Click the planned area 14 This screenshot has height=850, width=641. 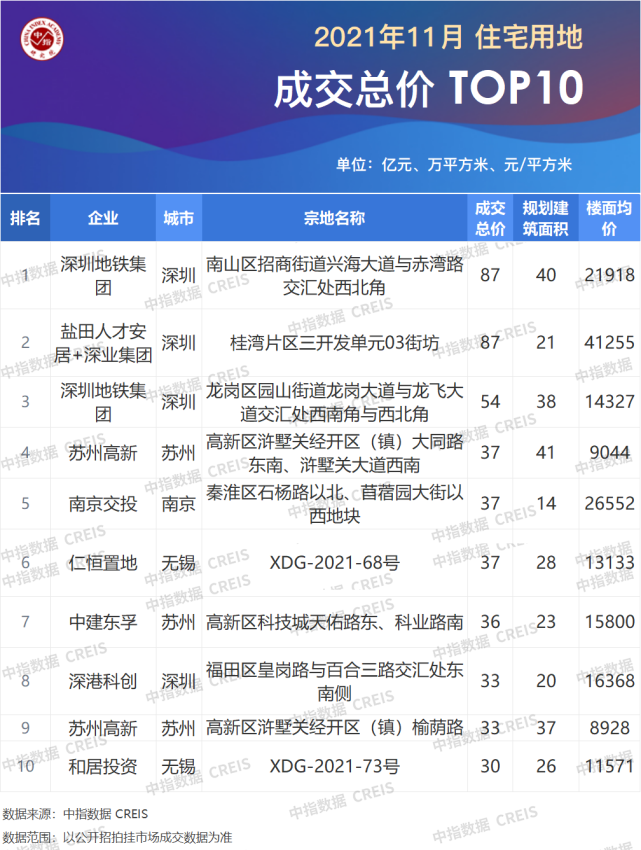[x=546, y=504]
